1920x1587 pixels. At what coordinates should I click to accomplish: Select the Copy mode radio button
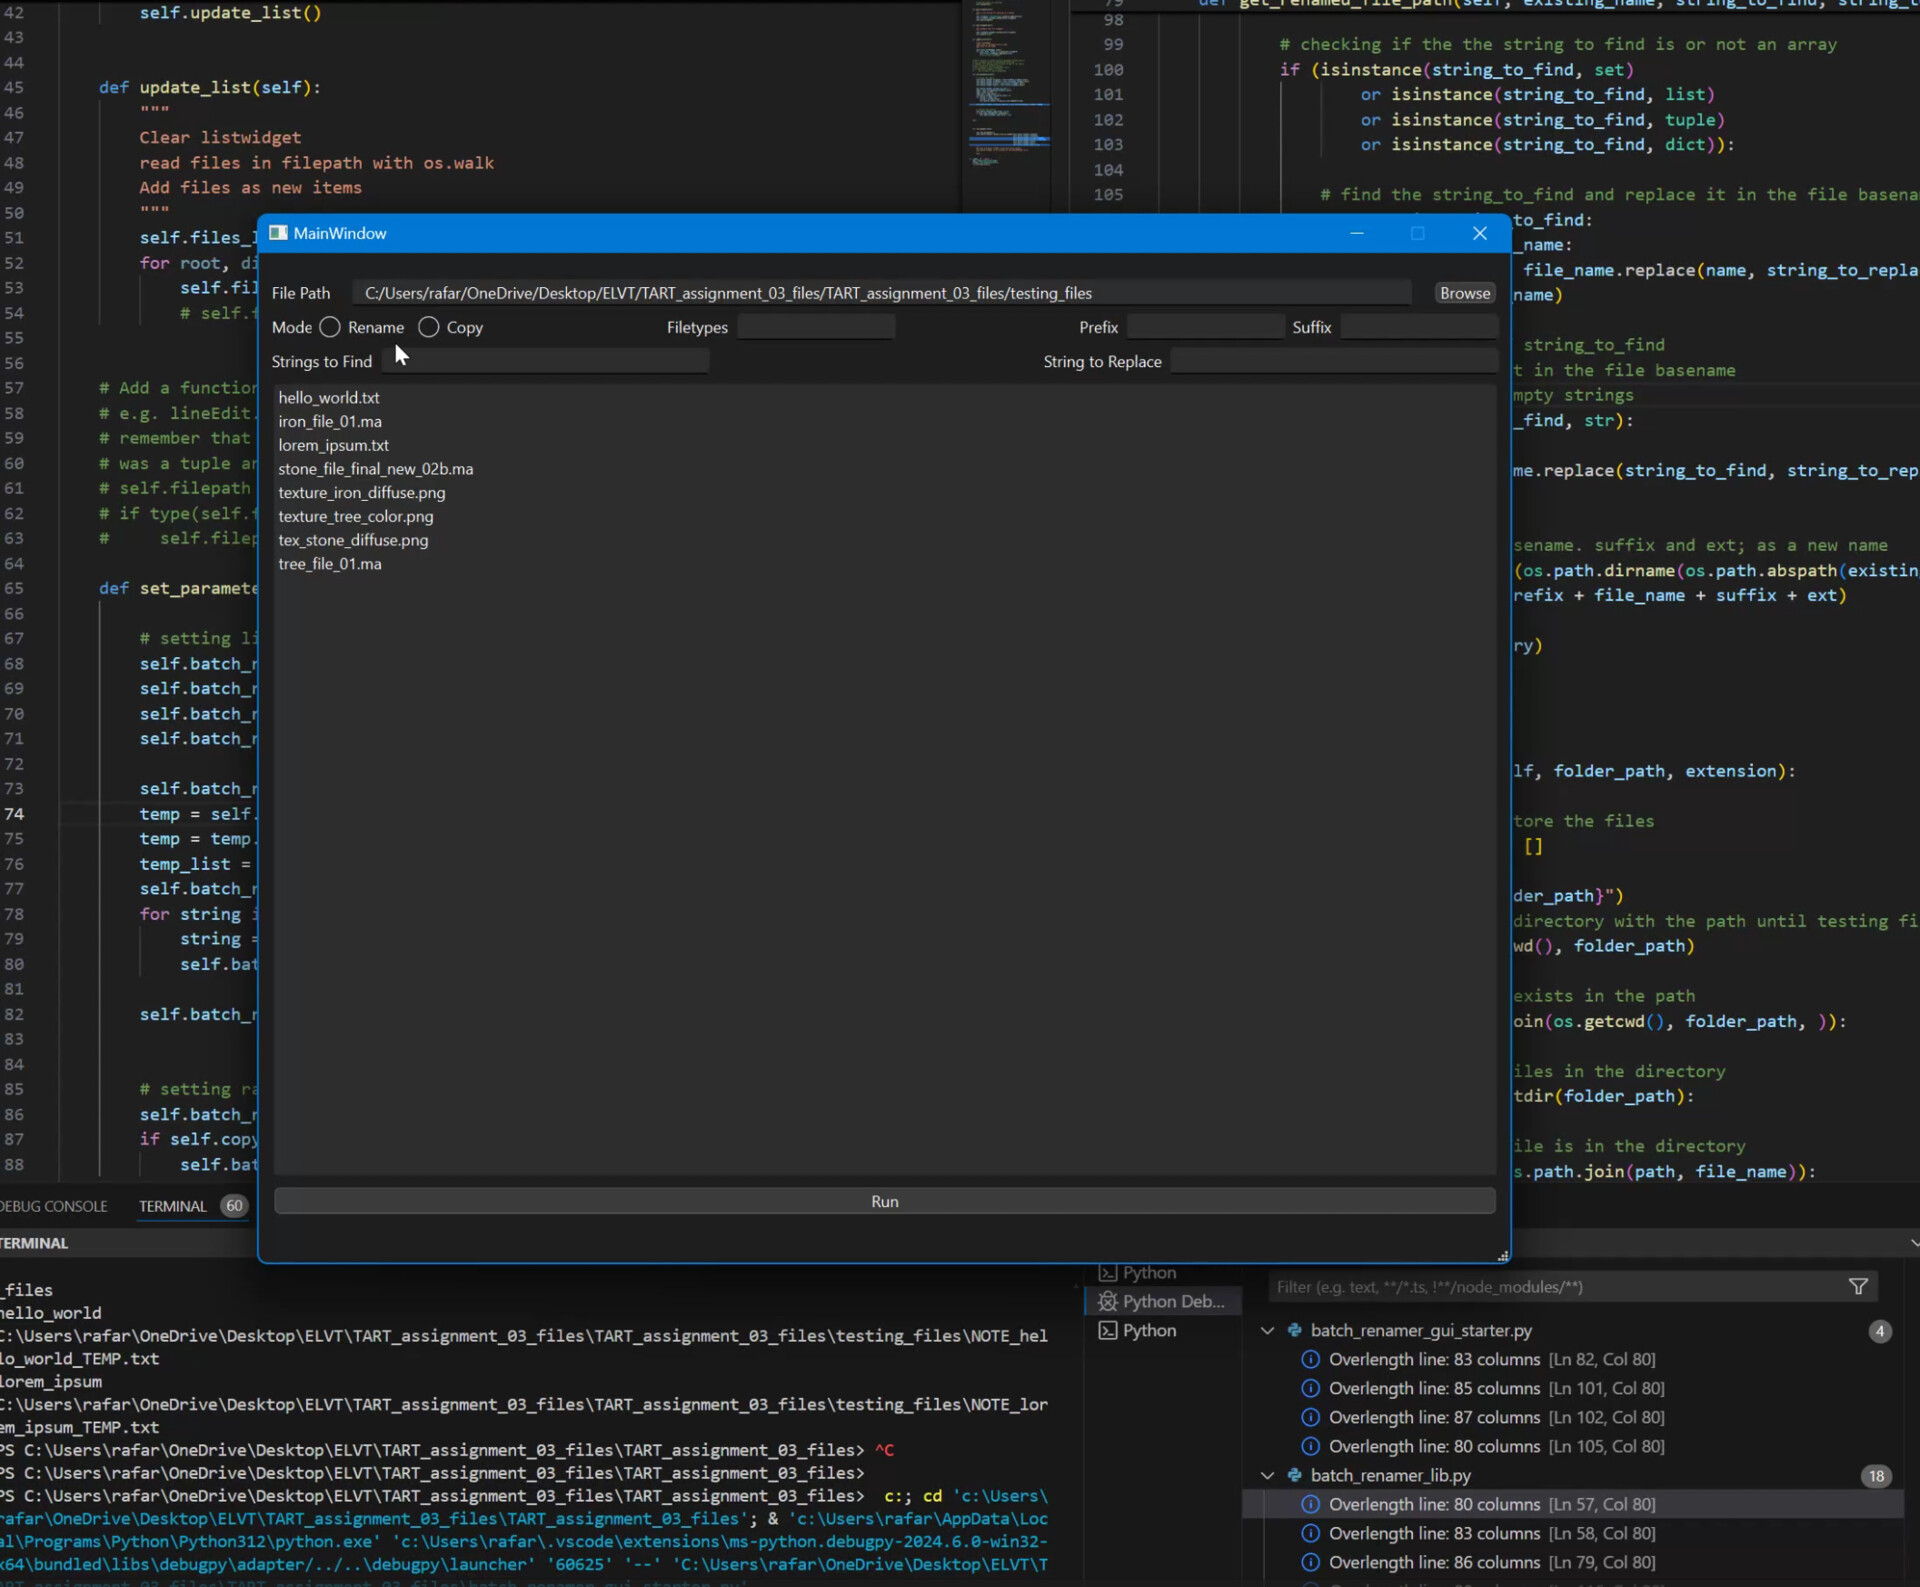[x=429, y=327]
